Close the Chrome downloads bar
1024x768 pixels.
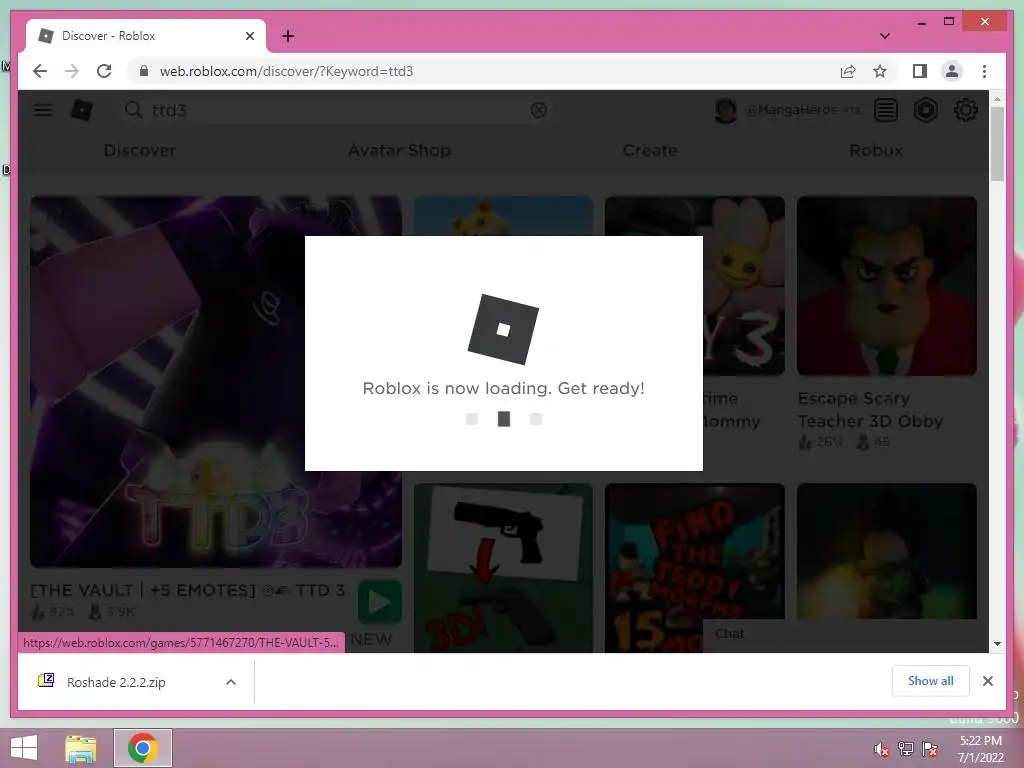(x=987, y=681)
